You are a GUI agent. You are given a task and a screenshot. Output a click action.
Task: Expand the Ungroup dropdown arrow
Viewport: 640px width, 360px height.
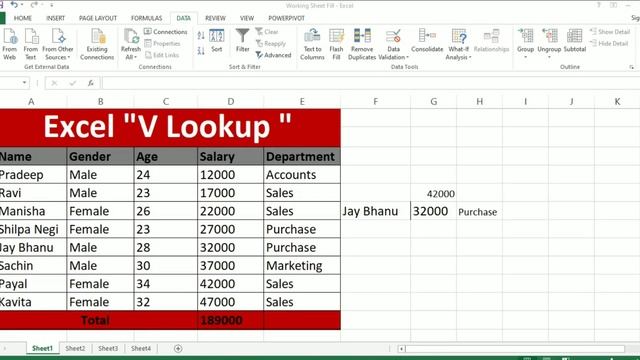pos(549,57)
